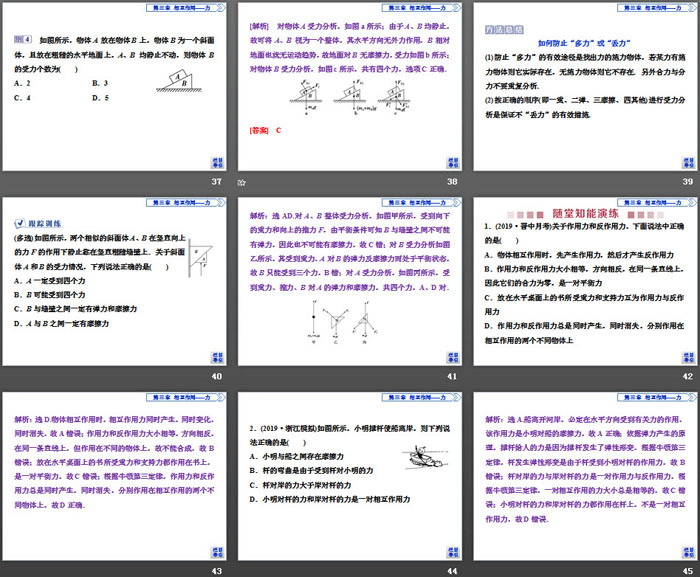Click the corner navigation icon on slide 44
This screenshot has height=577, width=700.
pos(453,552)
